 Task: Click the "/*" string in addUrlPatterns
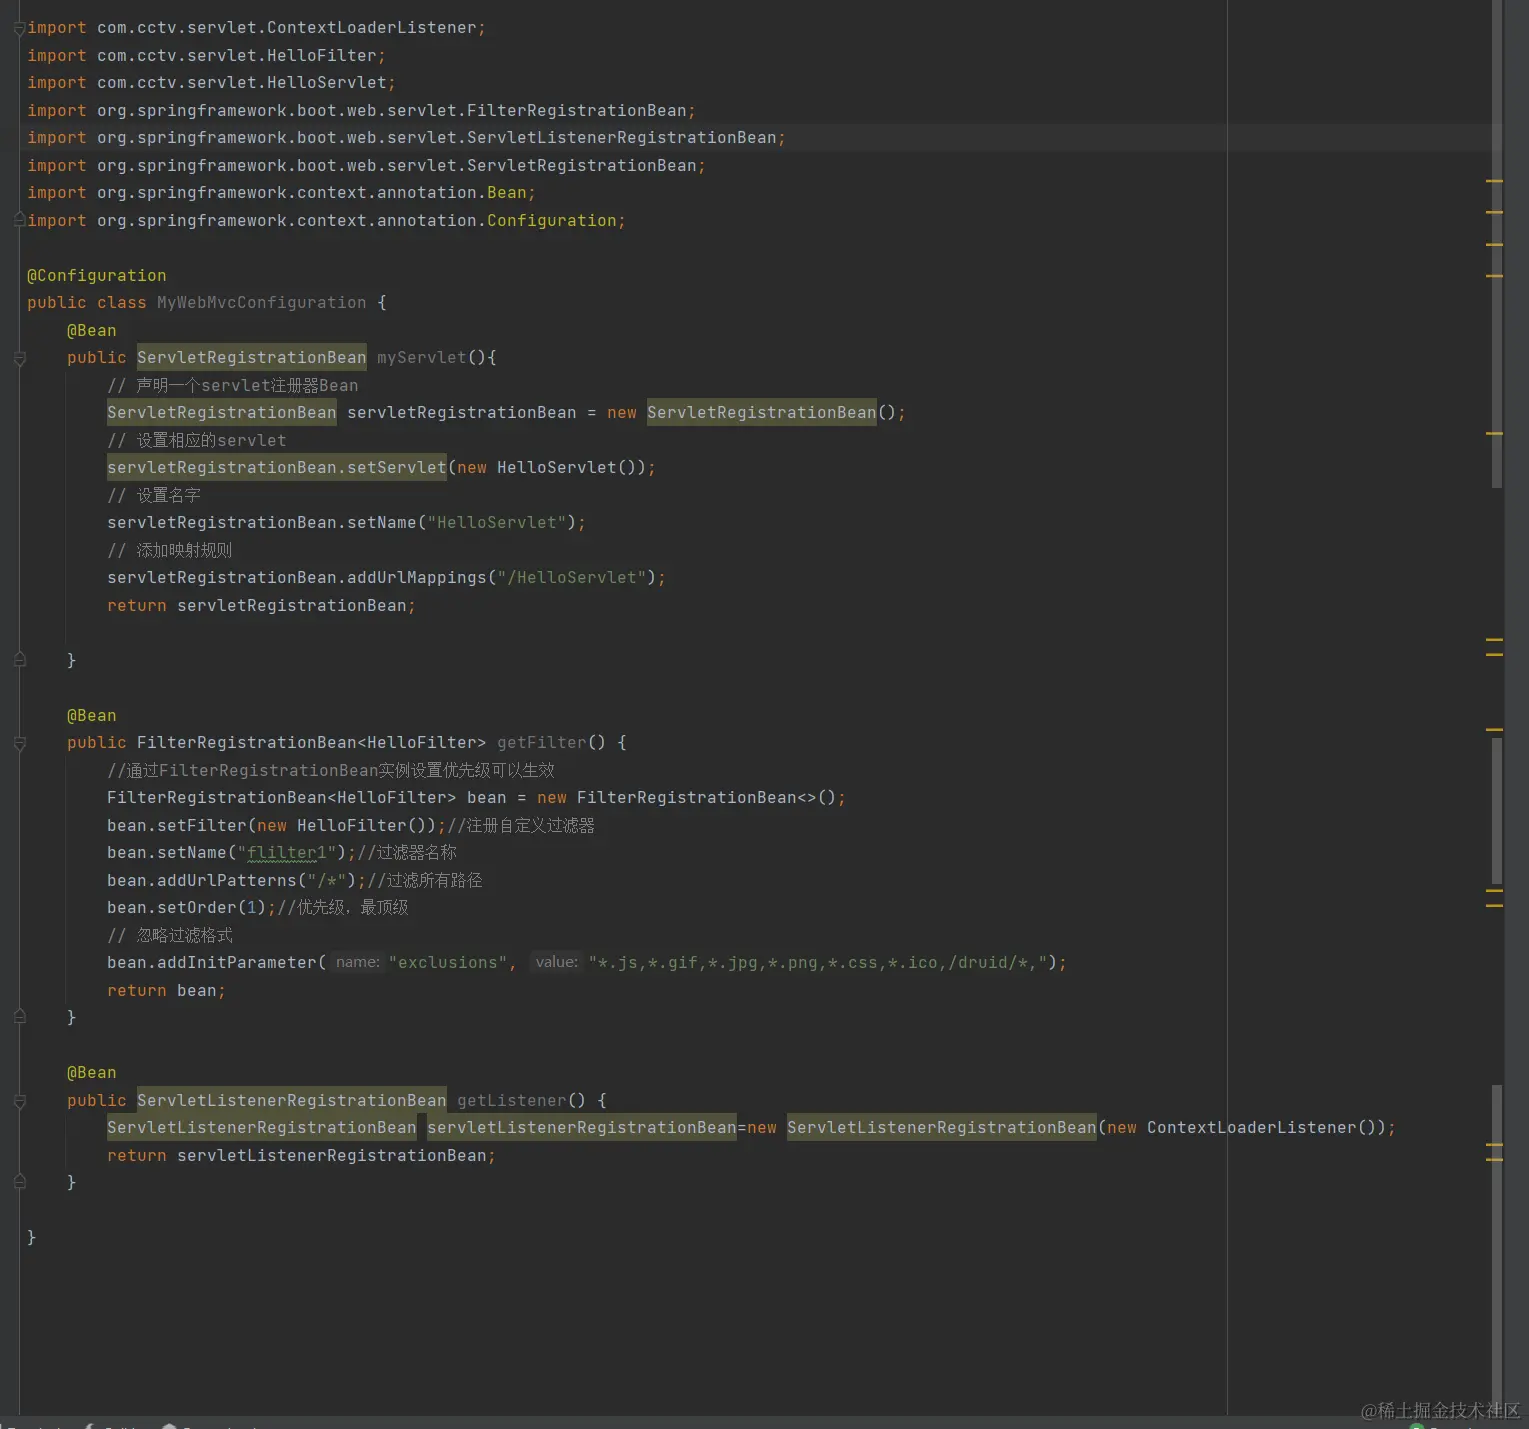[x=327, y=880]
